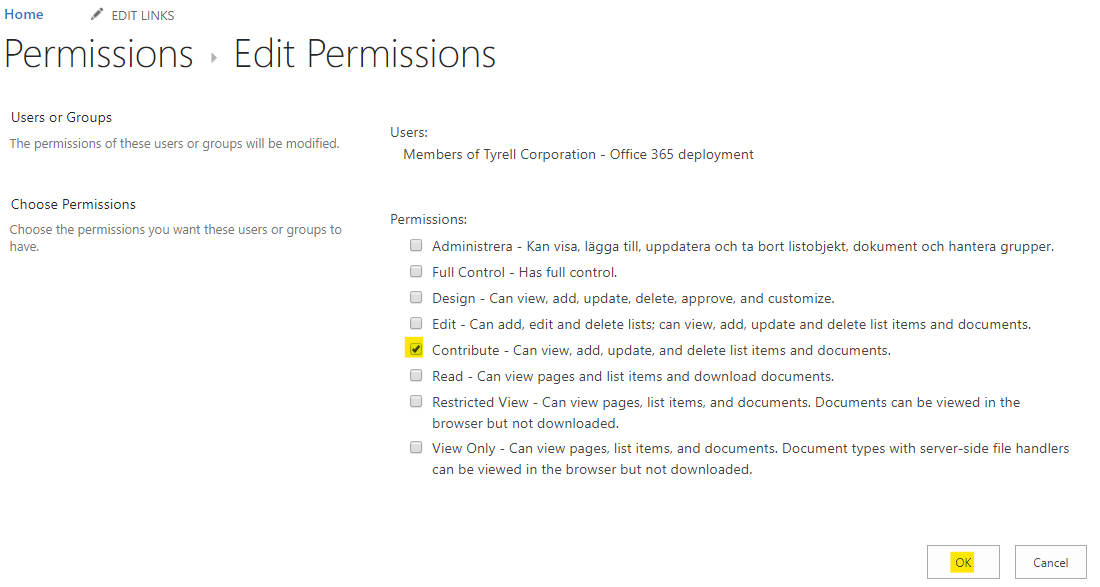This screenshot has width=1100, height=587.
Task: Click the EDIT LINKS pencil icon
Action: (x=96, y=14)
